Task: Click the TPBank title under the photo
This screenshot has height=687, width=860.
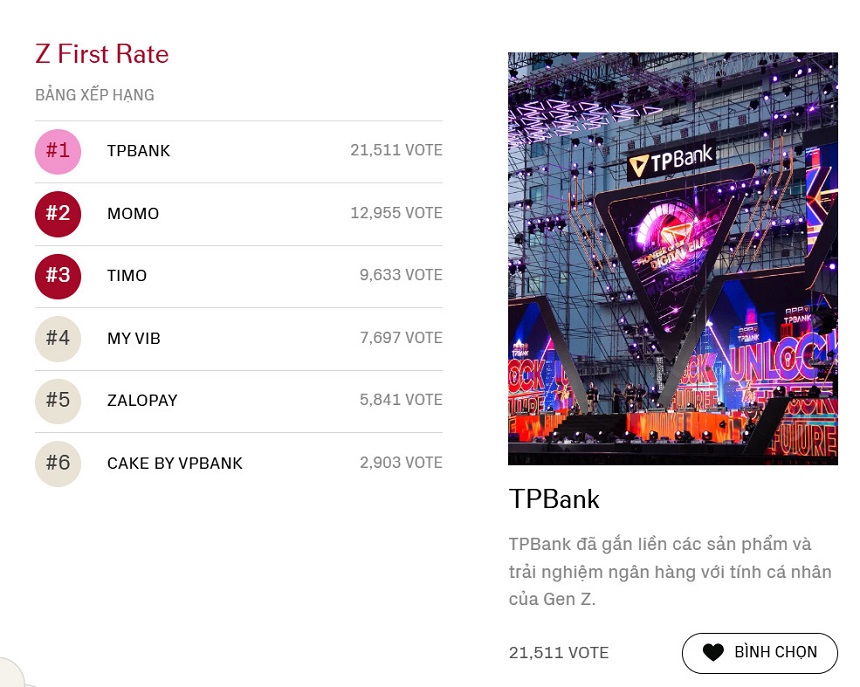Action: coord(554,499)
